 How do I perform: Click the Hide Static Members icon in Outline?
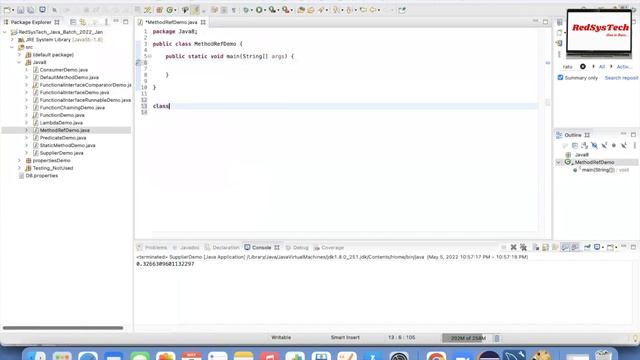[604, 145]
